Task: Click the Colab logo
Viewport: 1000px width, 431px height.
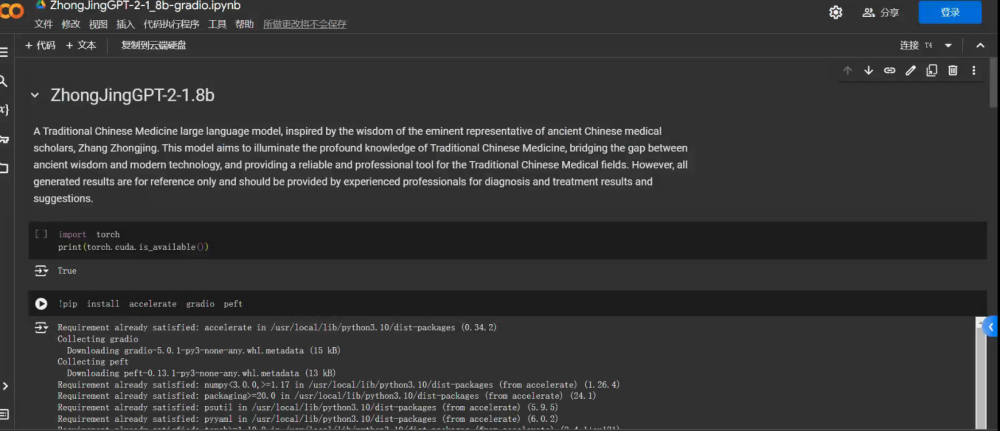Action: pyautogui.click(x=11, y=10)
